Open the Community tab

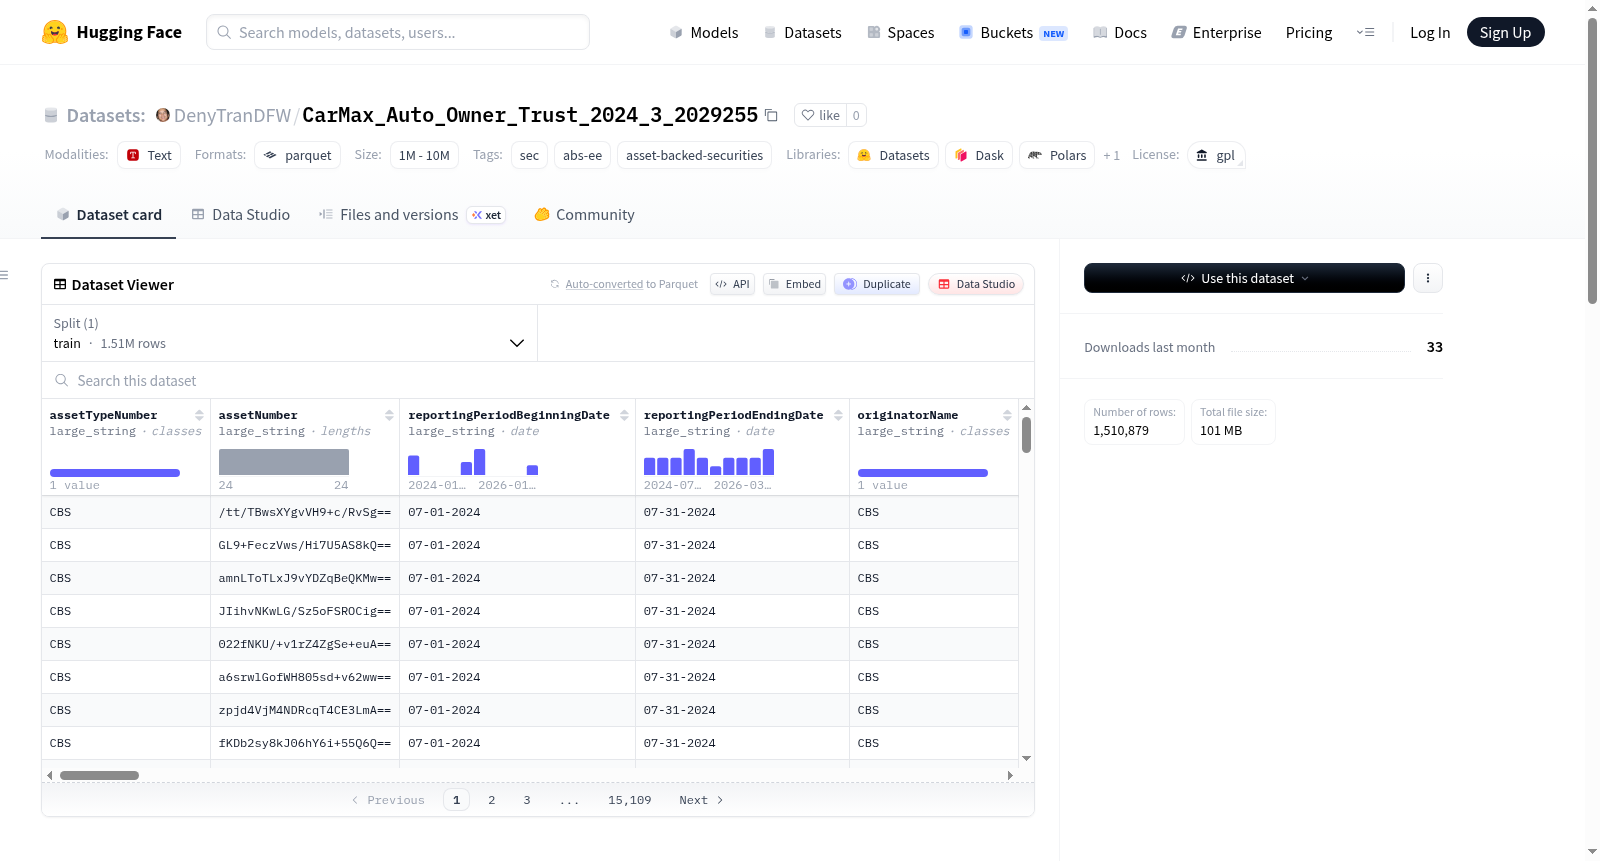(x=584, y=215)
